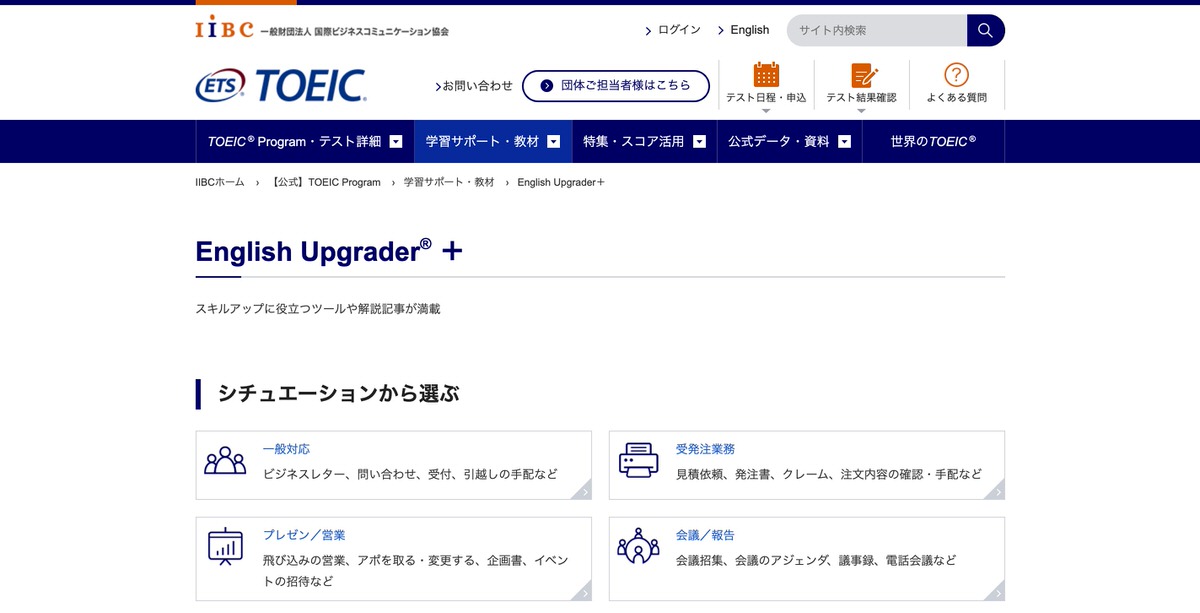
Task: Click the ログイン link
Action: (x=677, y=30)
